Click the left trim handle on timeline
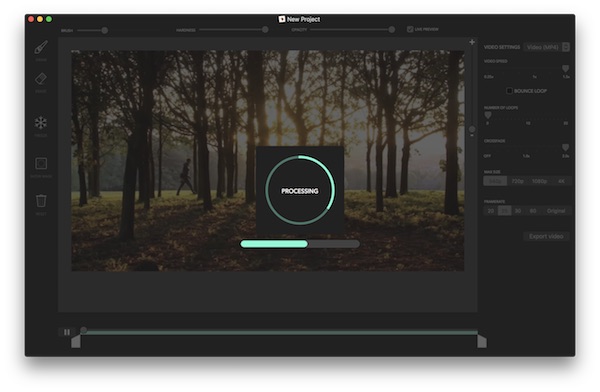 [76, 341]
